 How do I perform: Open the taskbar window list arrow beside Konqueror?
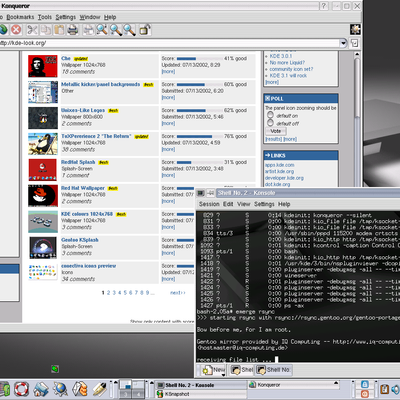pyautogui.click(x=336, y=384)
